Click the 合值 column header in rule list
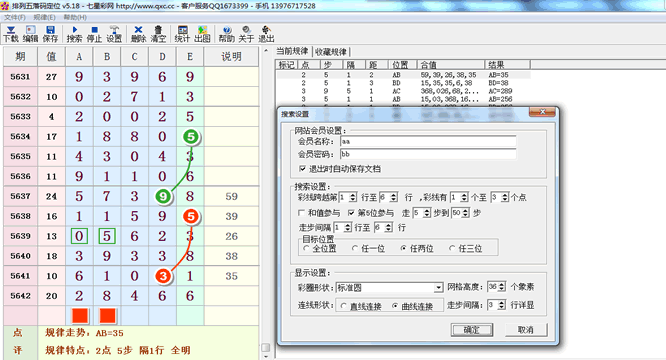The height and width of the screenshot is (360, 666). pyautogui.click(x=451, y=65)
